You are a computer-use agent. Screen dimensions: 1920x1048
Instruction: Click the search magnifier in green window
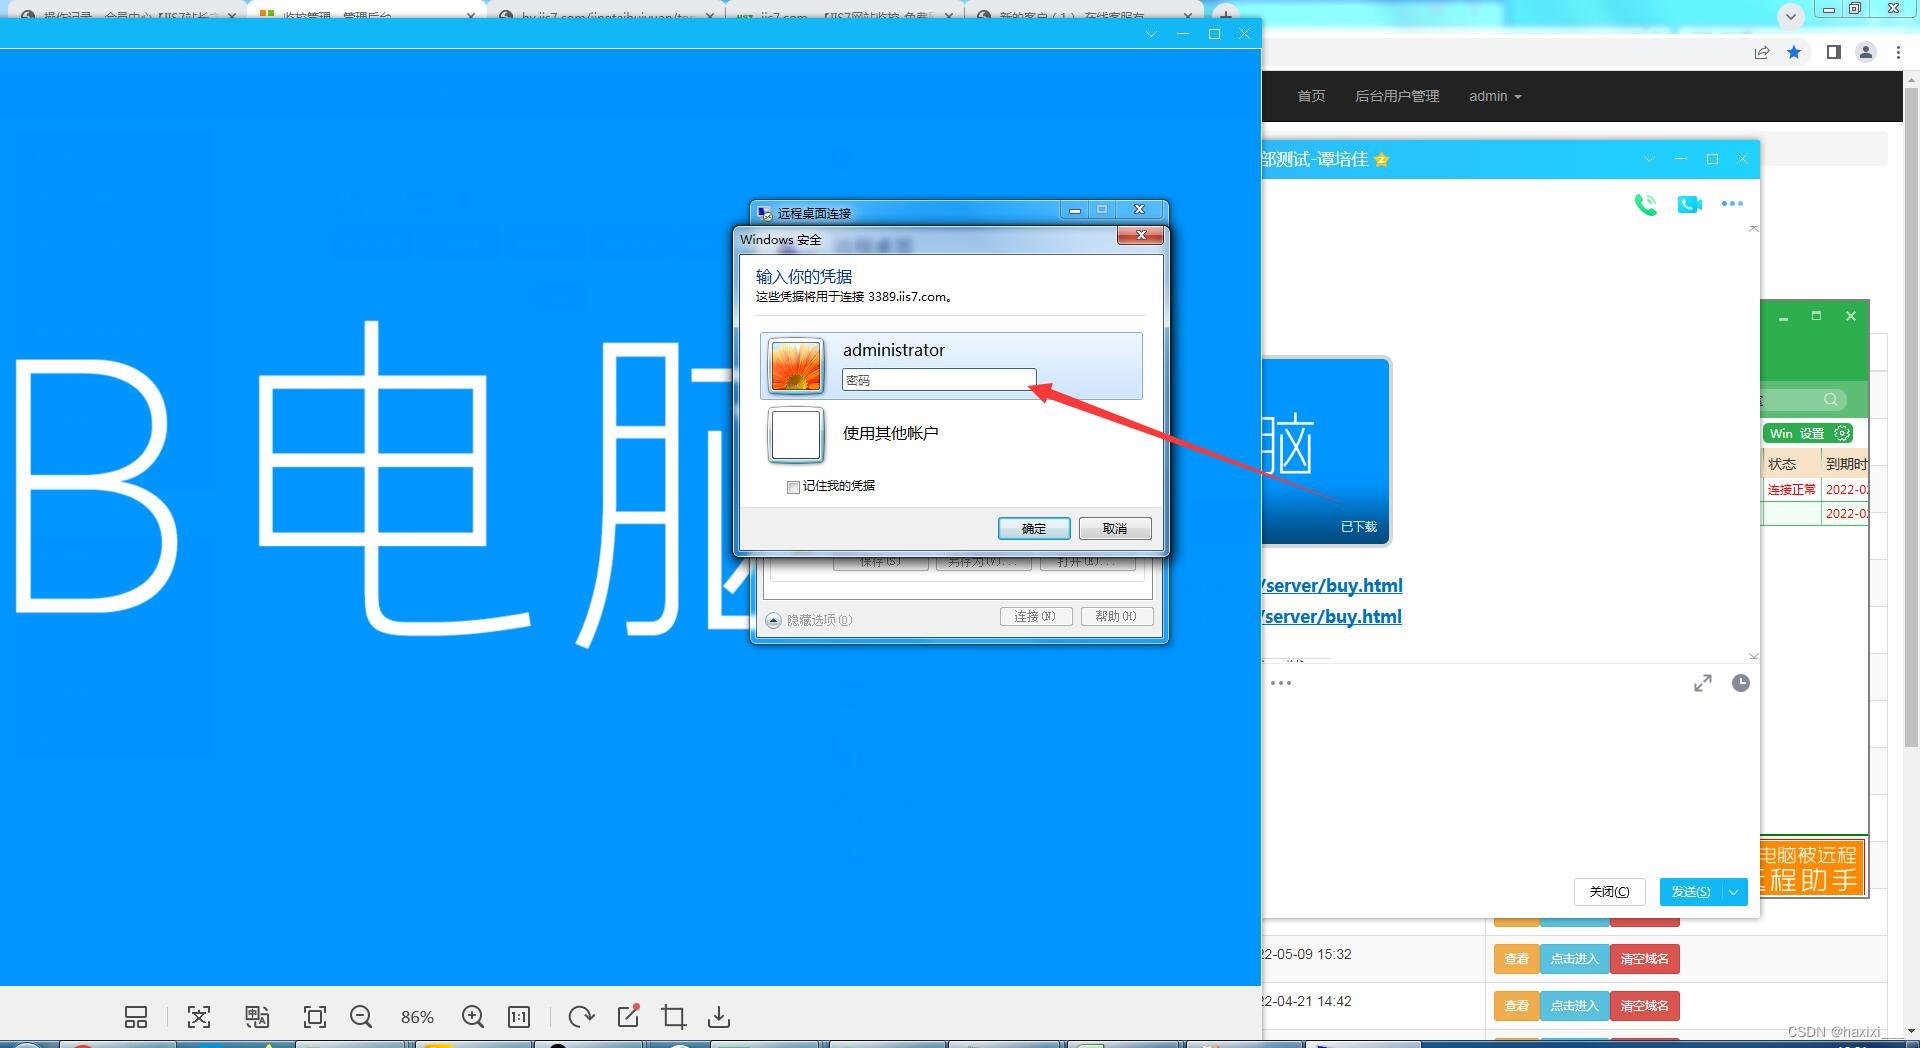1831,400
